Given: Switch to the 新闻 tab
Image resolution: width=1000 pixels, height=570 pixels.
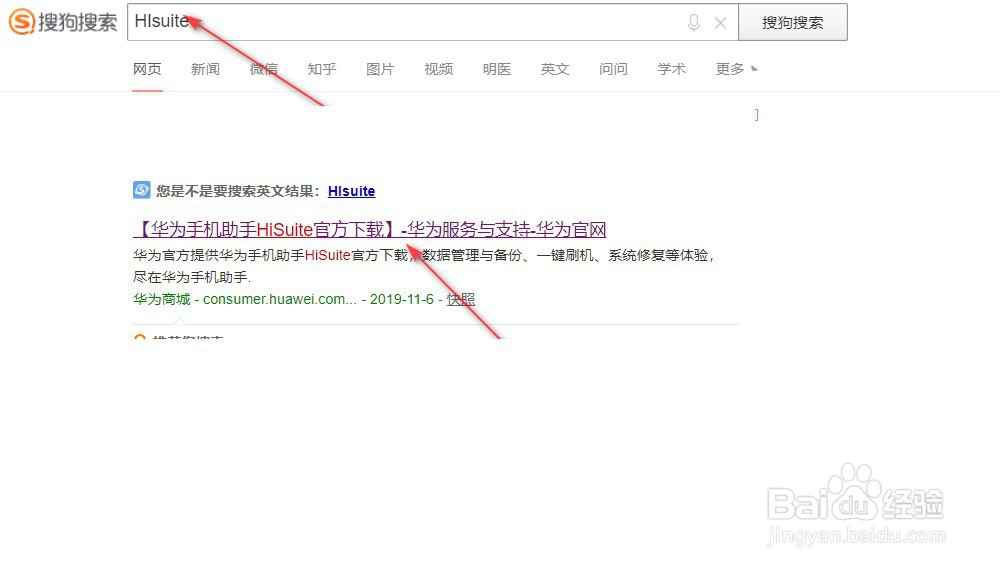Looking at the screenshot, I should [205, 69].
